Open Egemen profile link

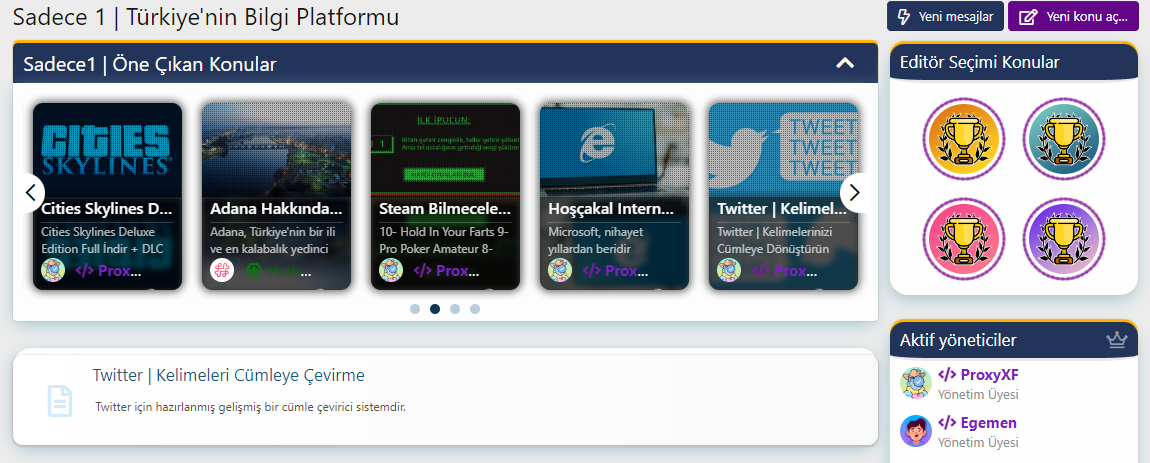coord(978,423)
